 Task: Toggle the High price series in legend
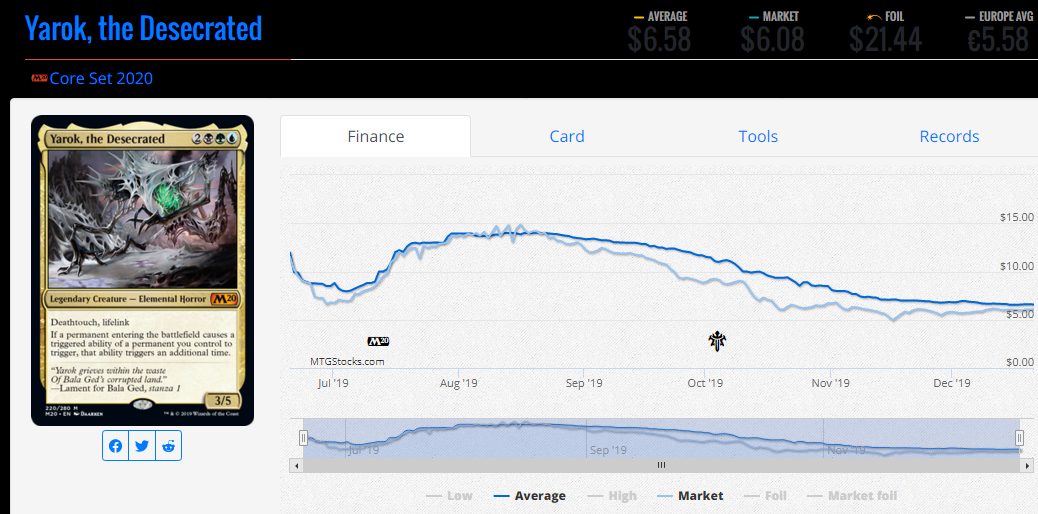coord(611,495)
